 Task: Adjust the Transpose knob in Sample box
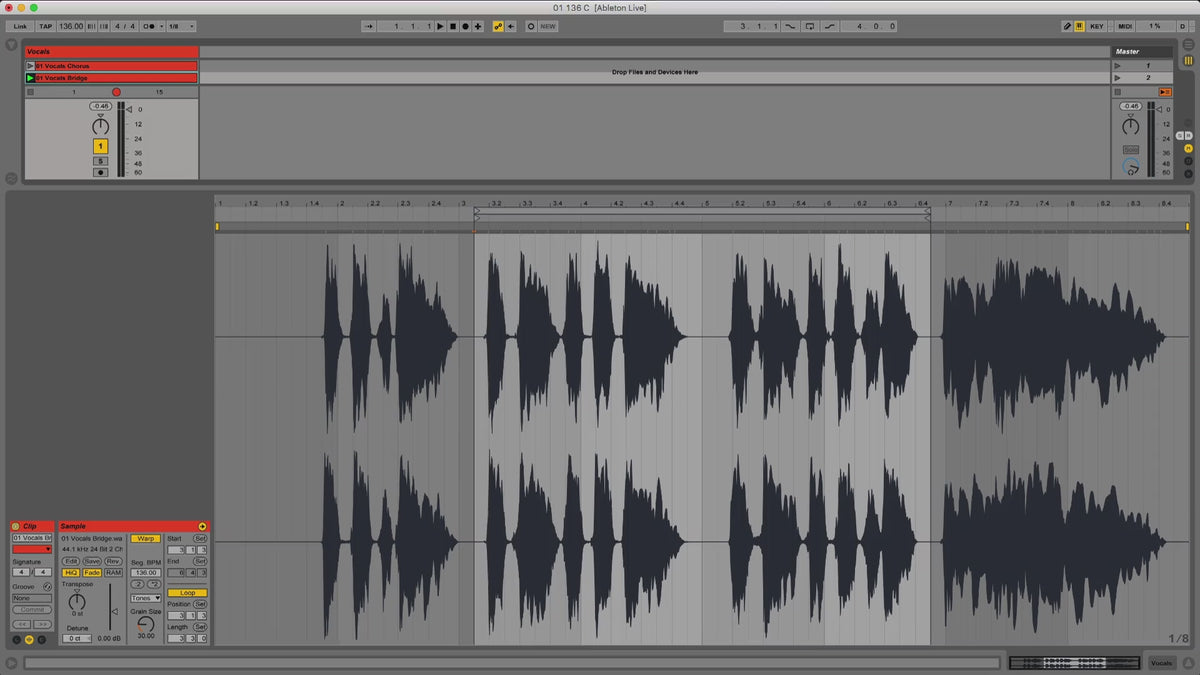77,601
